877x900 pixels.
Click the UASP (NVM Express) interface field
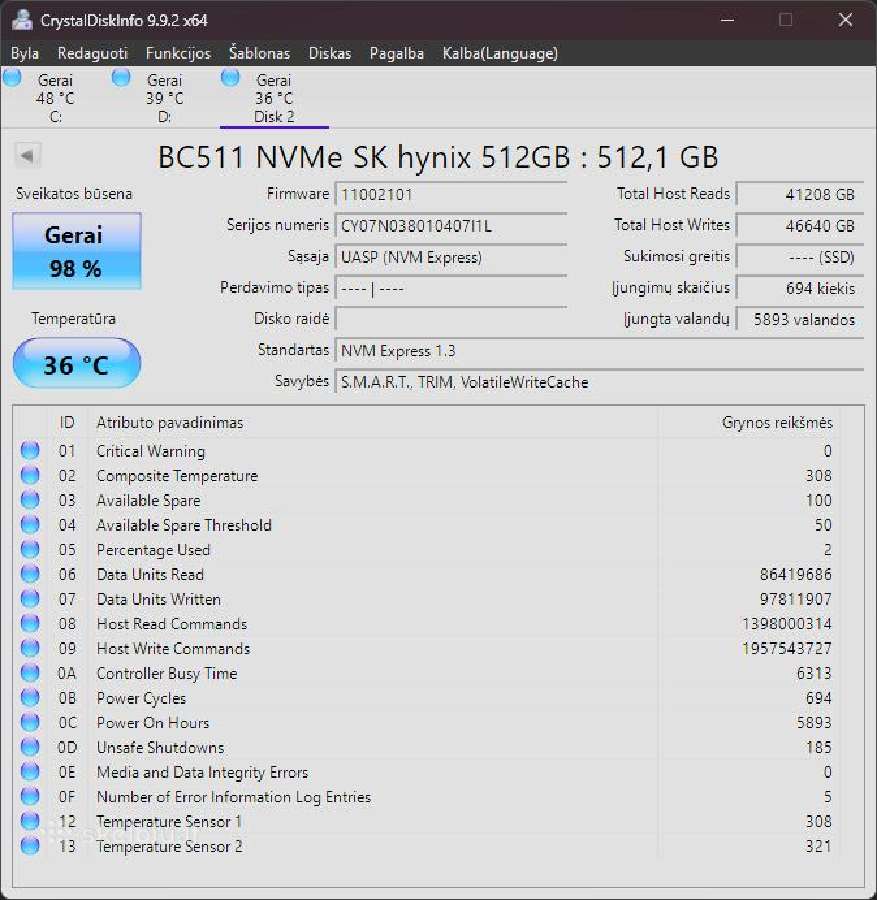(x=451, y=257)
